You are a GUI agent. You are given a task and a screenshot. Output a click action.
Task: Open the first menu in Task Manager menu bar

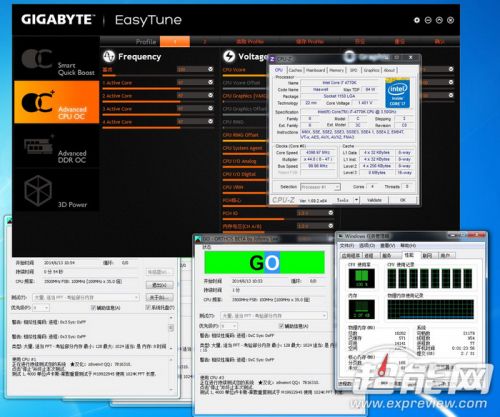click(x=347, y=246)
